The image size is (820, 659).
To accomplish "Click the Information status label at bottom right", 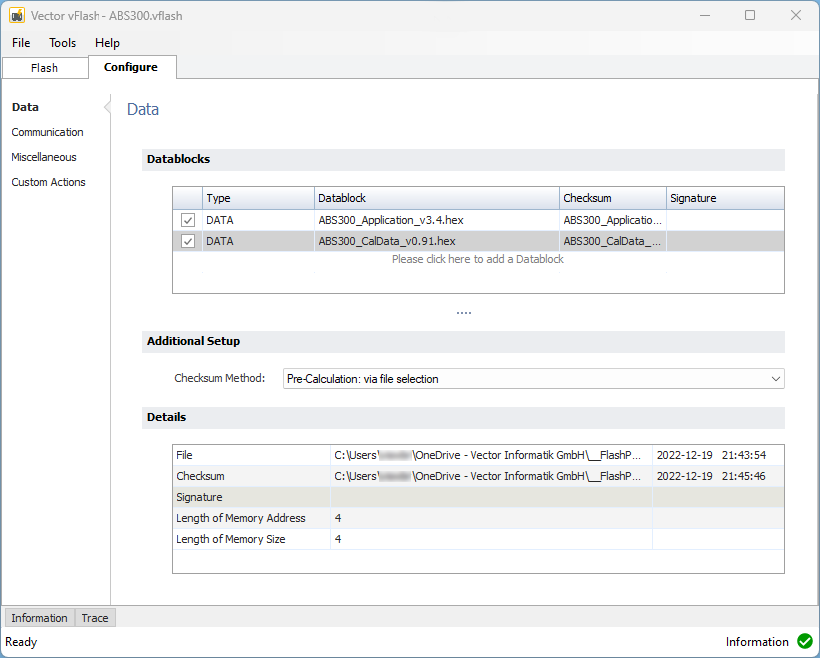I will click(757, 642).
